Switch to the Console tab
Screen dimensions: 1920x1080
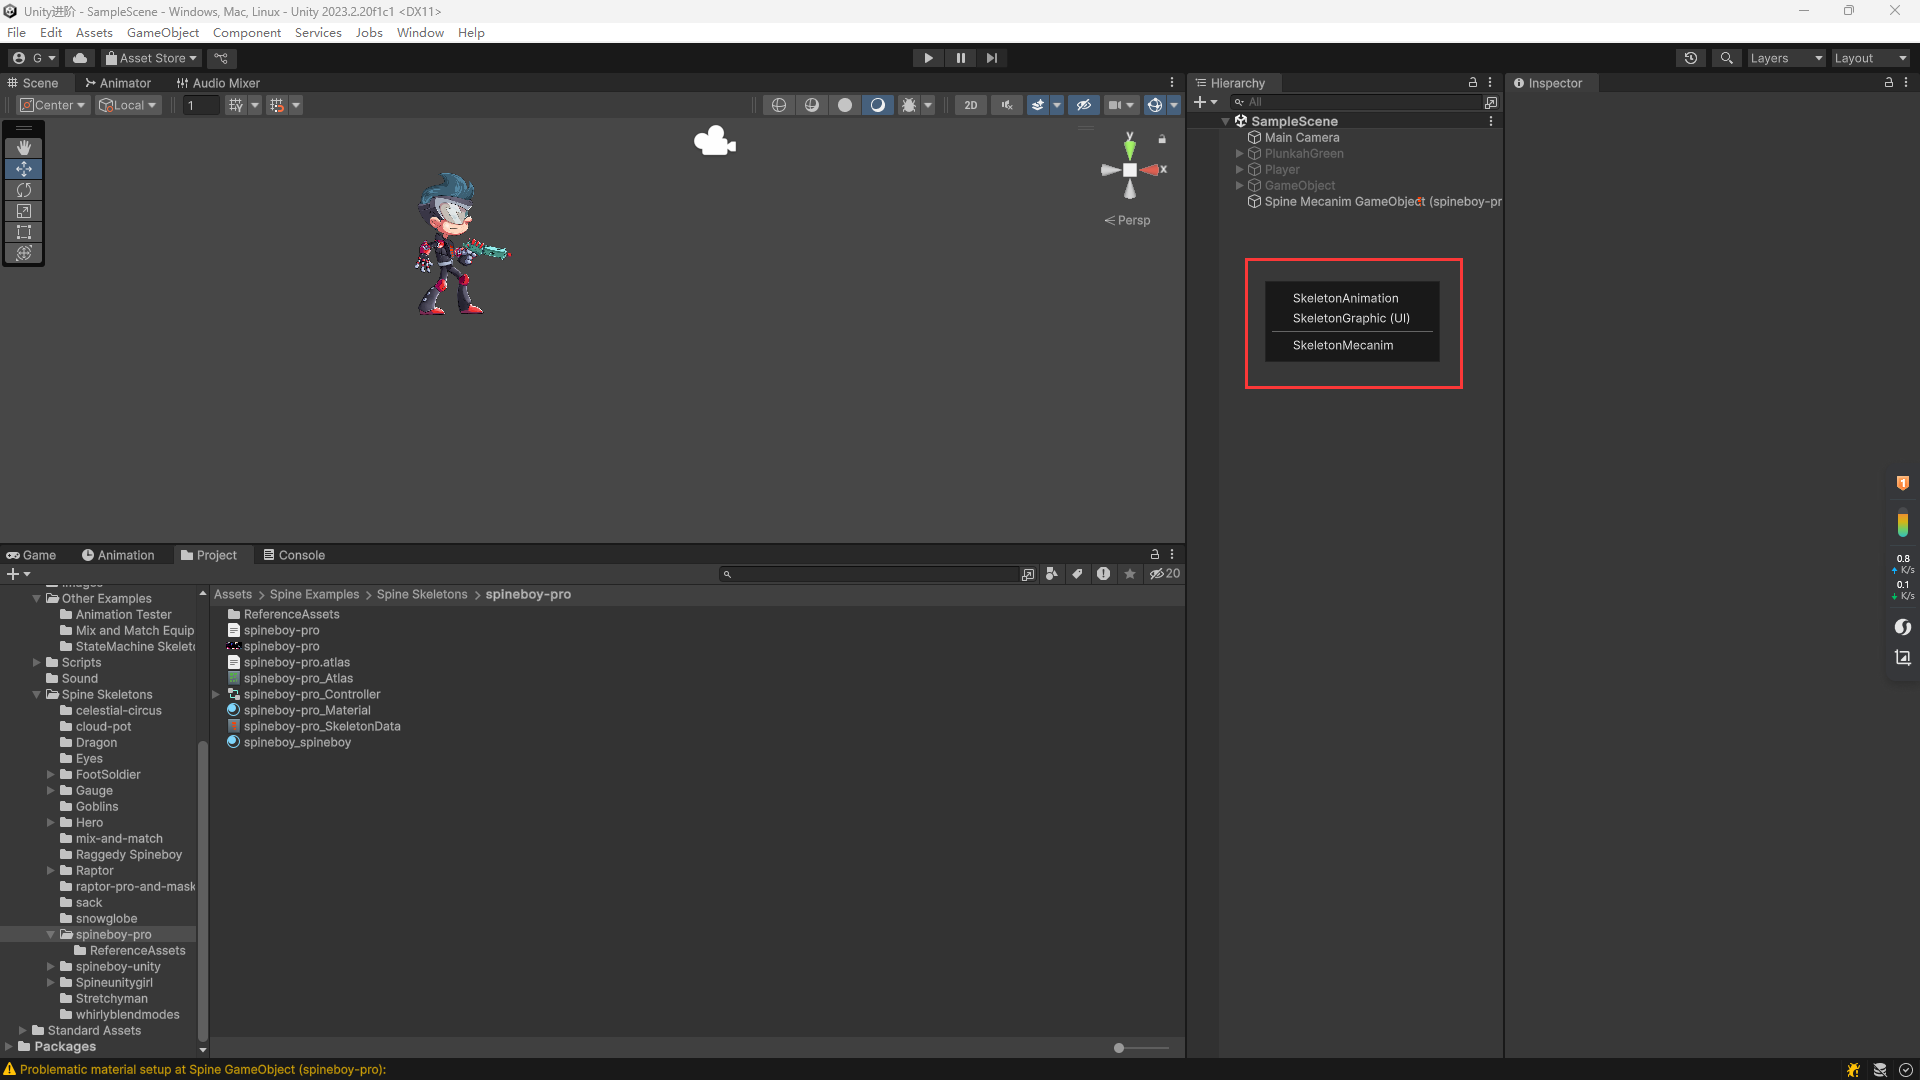coord(294,555)
